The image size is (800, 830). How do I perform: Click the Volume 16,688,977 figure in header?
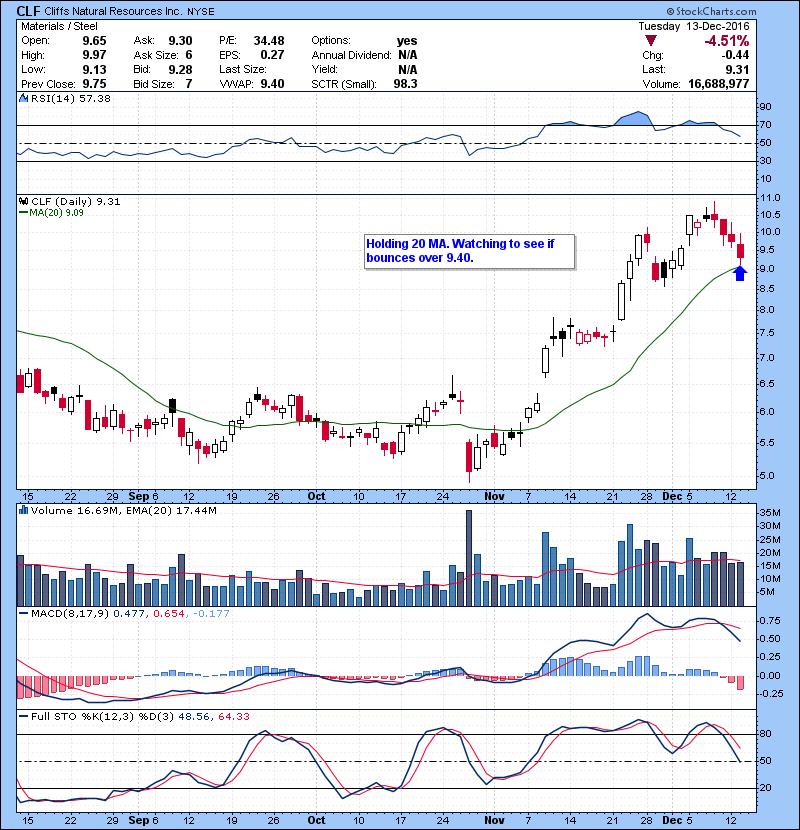(744, 84)
